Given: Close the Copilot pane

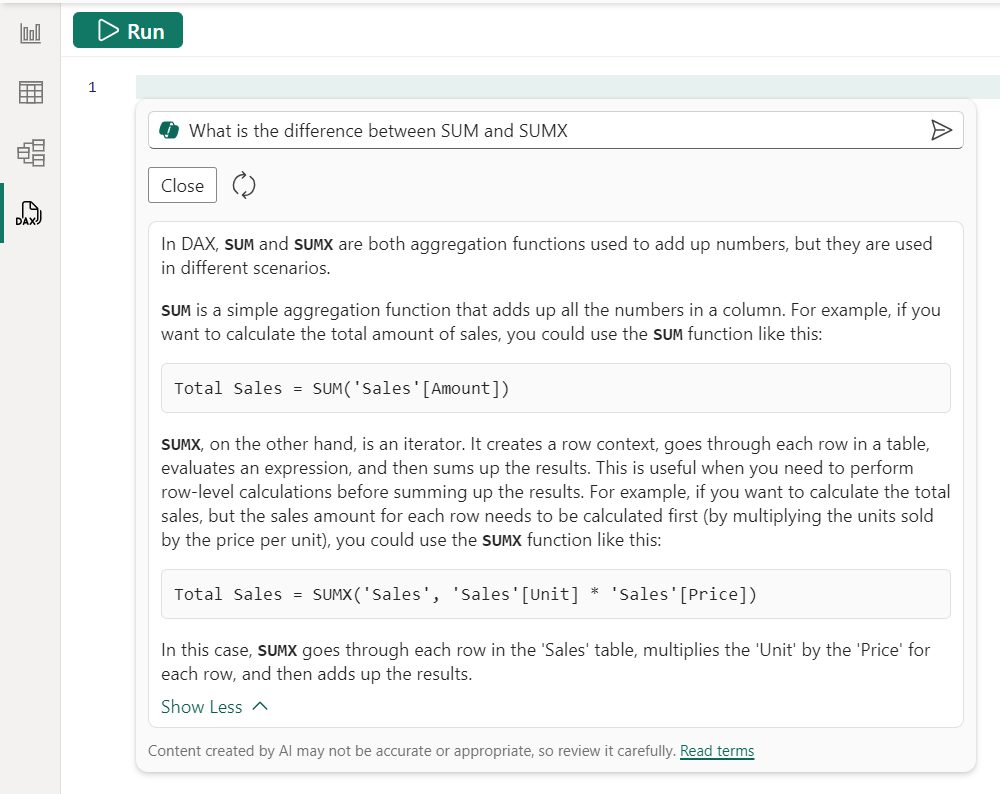Looking at the screenshot, I should 182,185.
